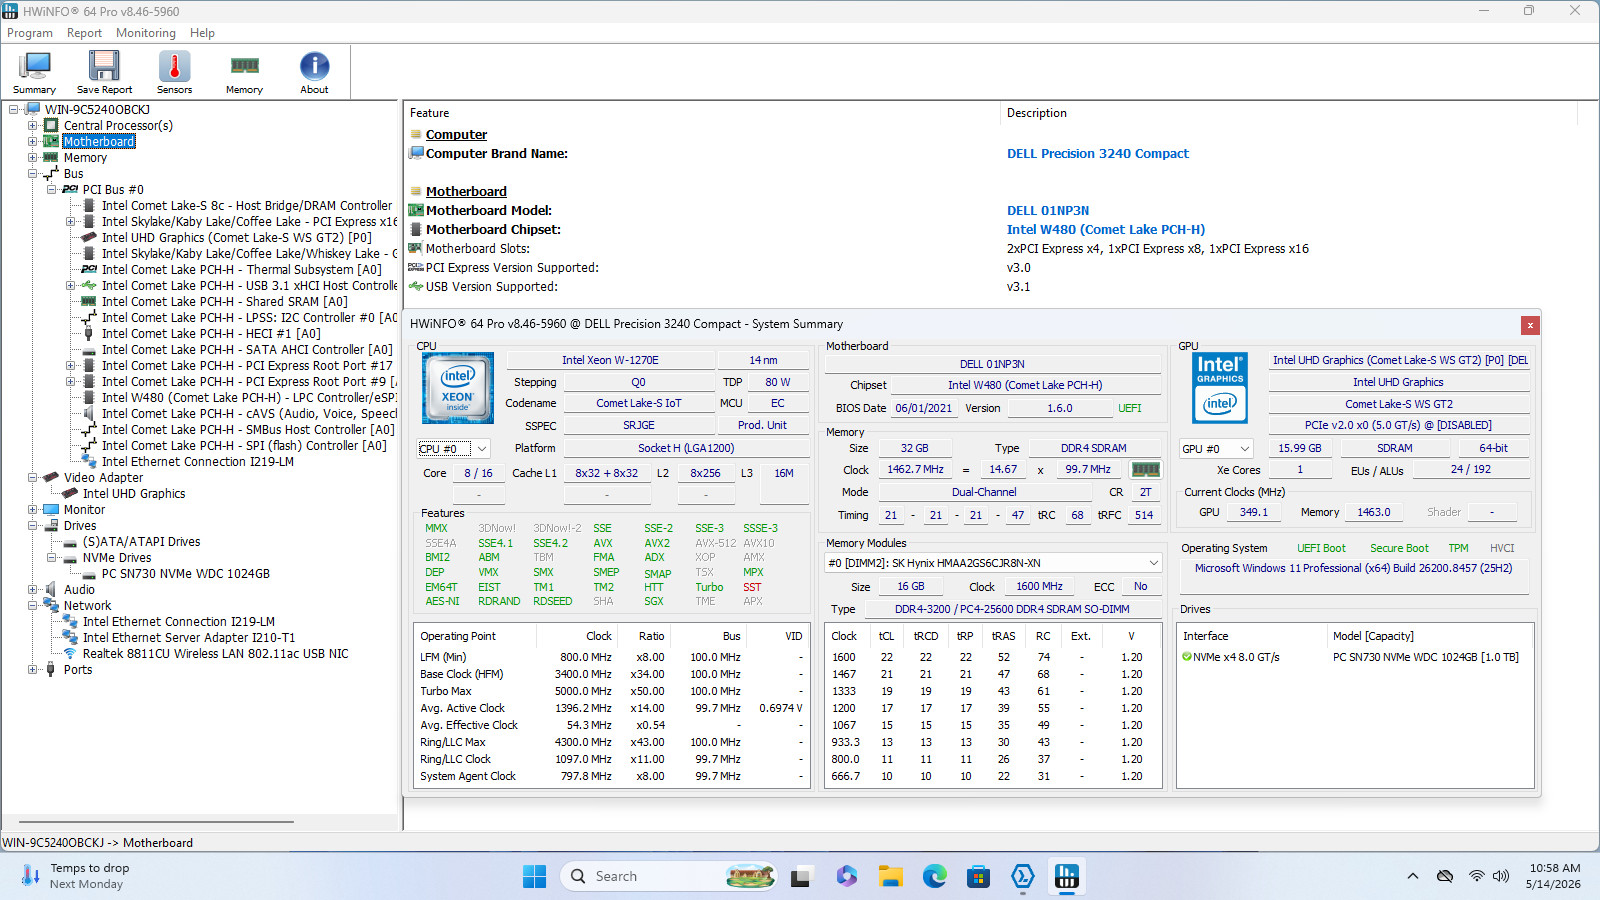Click the Task View taskbar icon
The height and width of the screenshot is (900, 1600).
[x=801, y=876]
